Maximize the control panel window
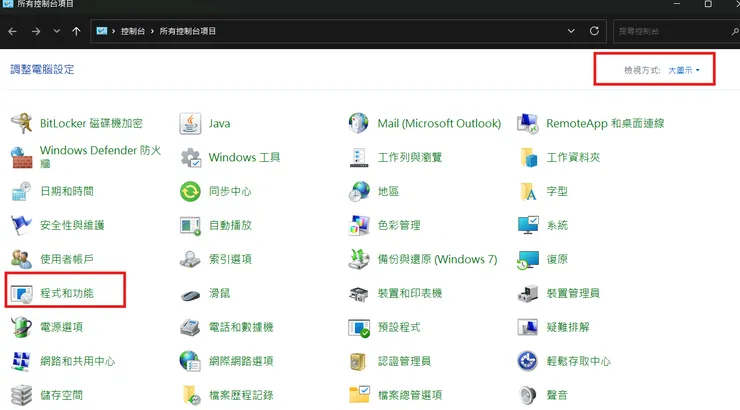Screen dimensions: 740x410 tap(708, 4)
